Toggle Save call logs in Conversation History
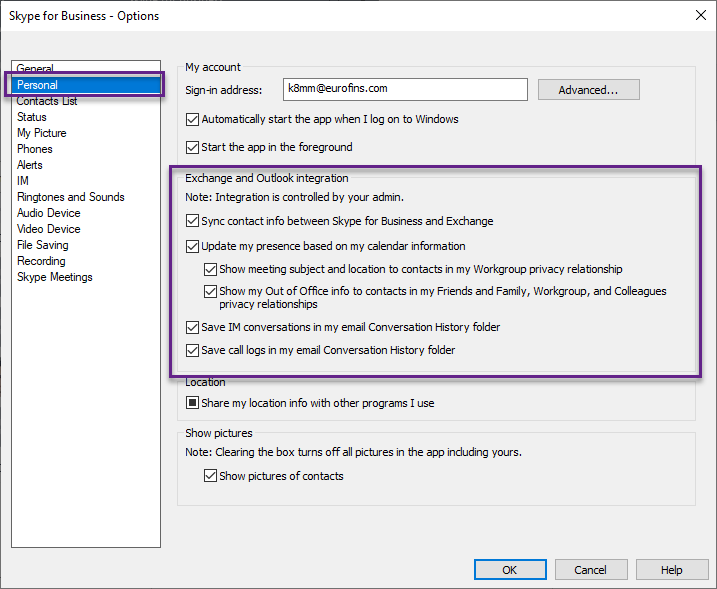The image size is (717, 589). [193, 350]
